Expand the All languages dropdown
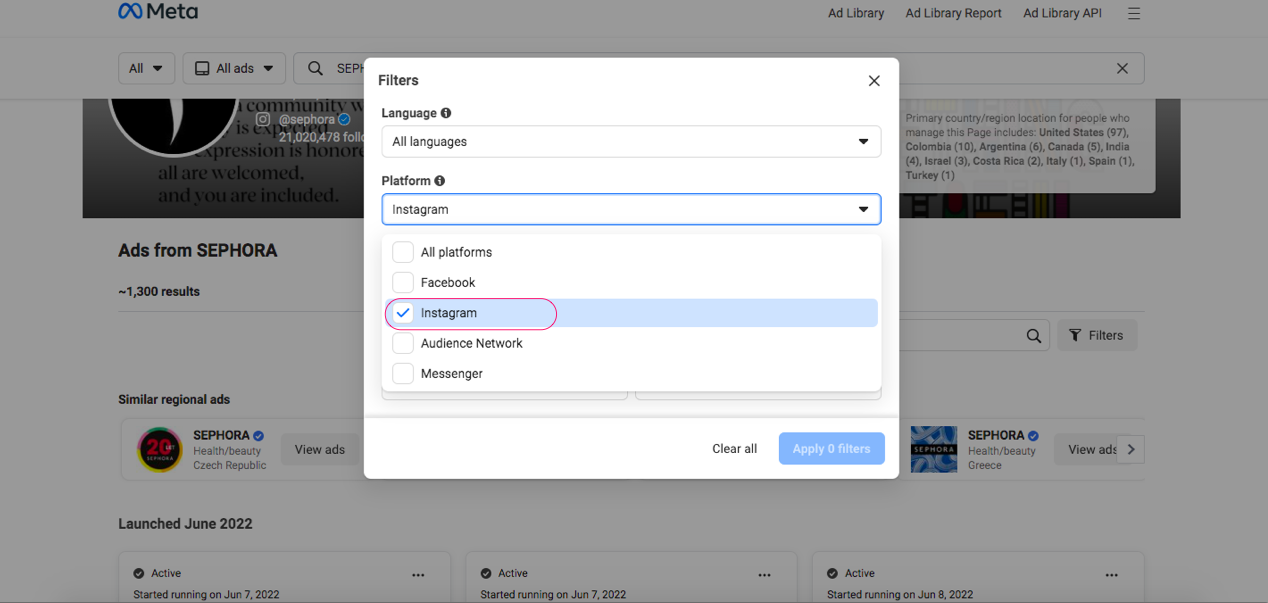The height and width of the screenshot is (603, 1268). (x=631, y=142)
